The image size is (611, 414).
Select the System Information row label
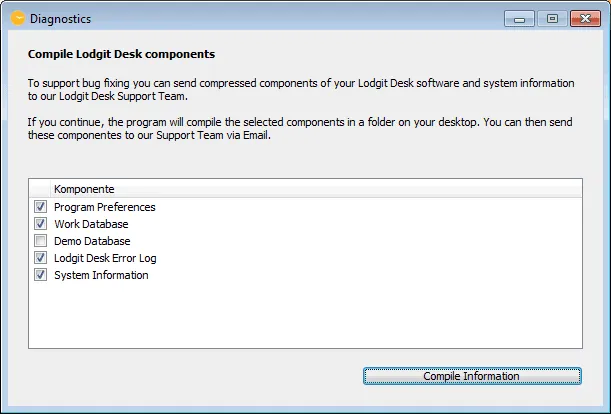tap(101, 276)
